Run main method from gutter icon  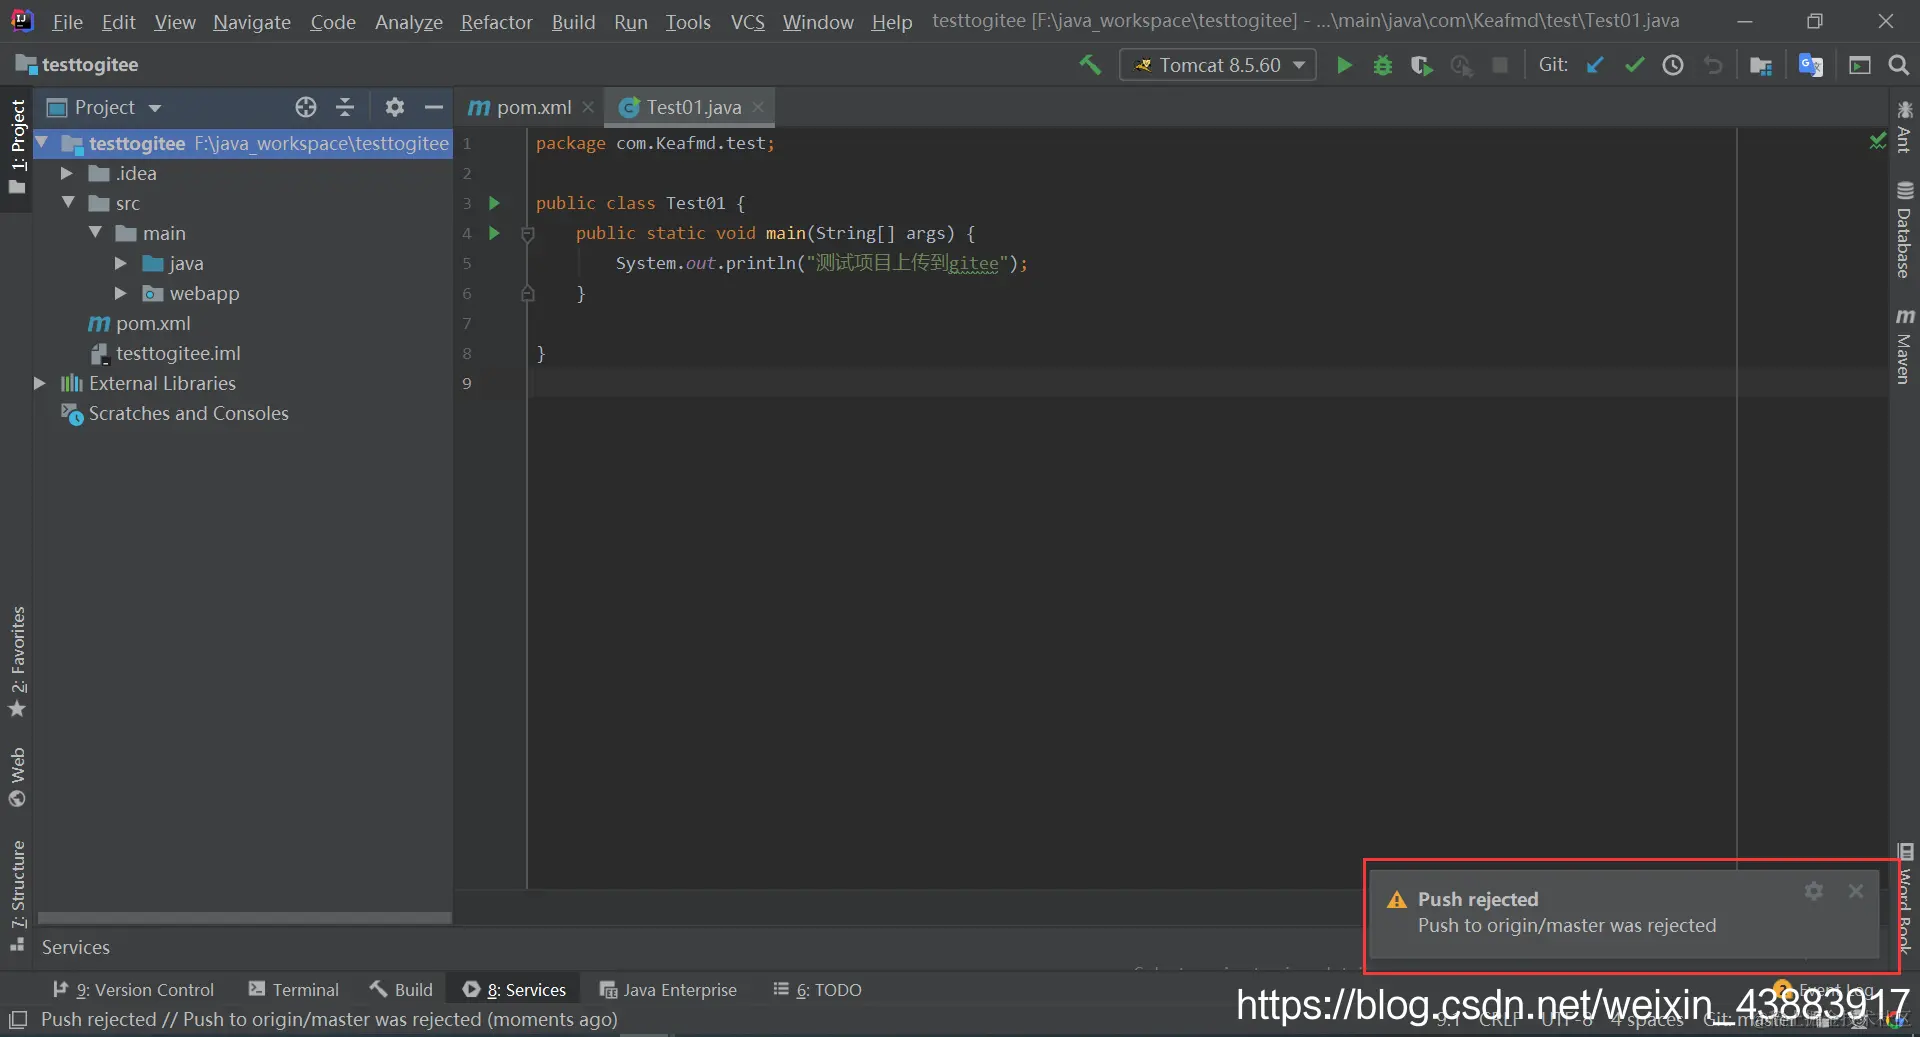(494, 233)
